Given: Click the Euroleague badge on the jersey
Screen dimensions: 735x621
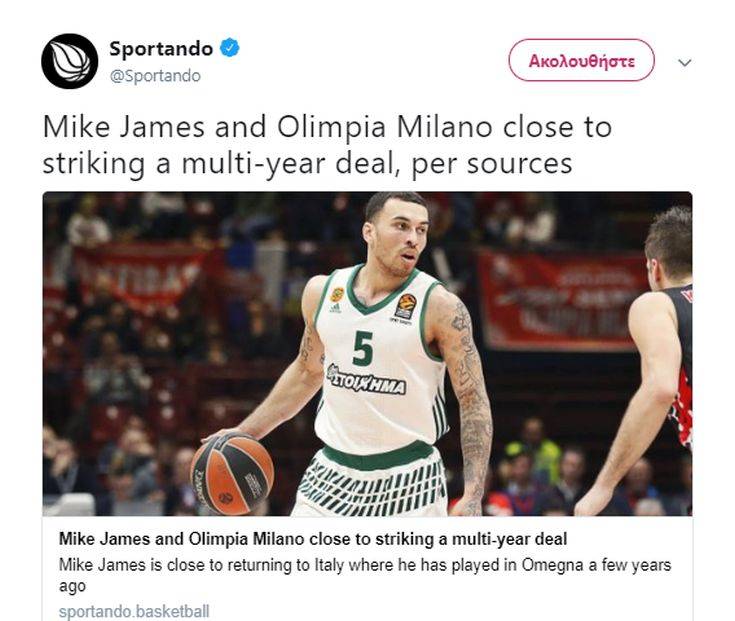Looking at the screenshot, I should pyautogui.click(x=405, y=306).
